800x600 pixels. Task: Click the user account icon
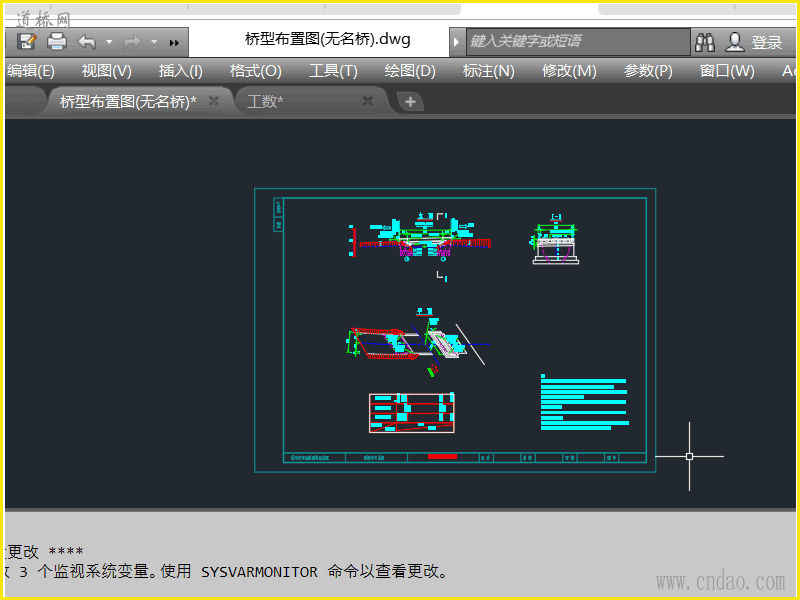click(x=735, y=42)
